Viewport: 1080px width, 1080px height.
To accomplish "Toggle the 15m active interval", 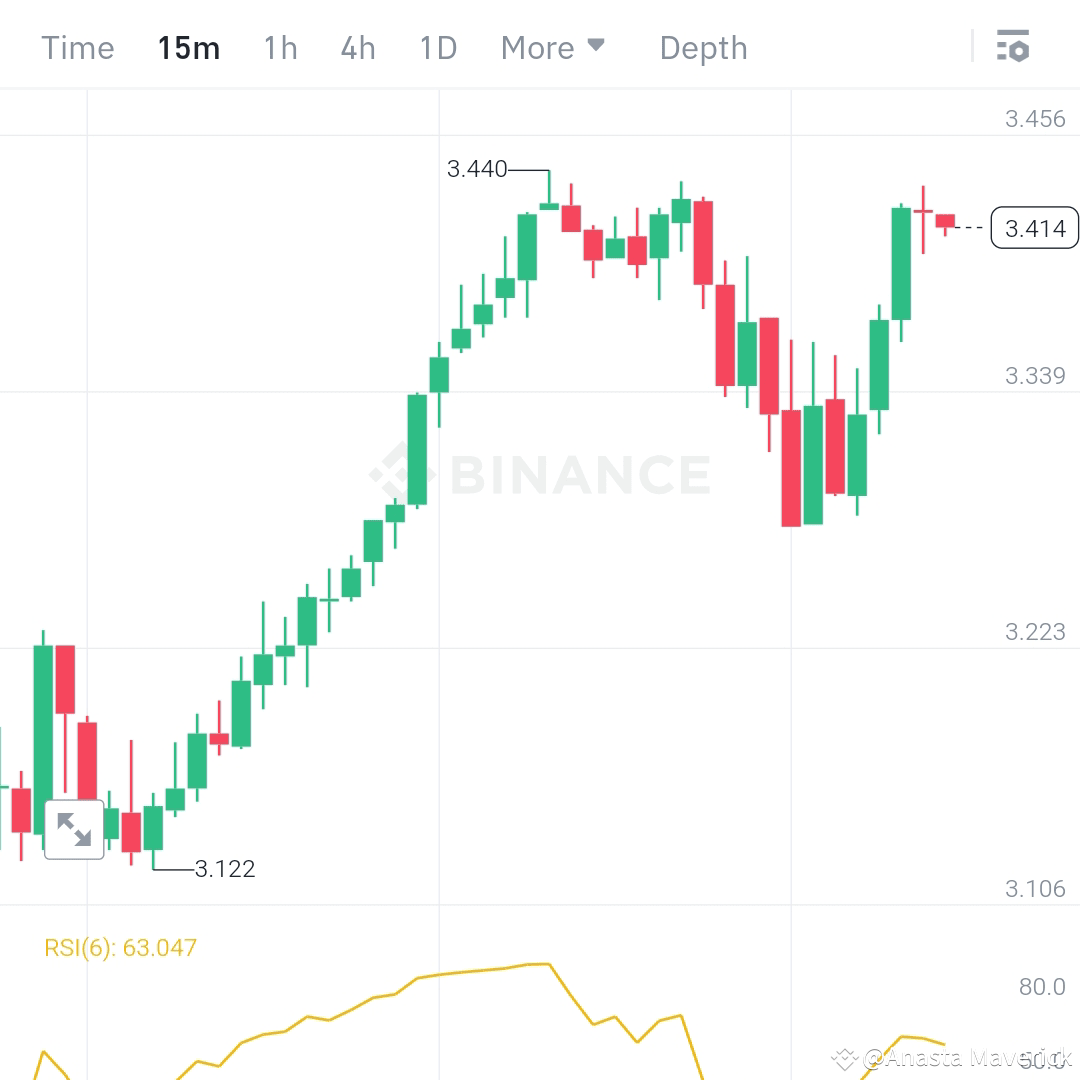I will 189,46.
